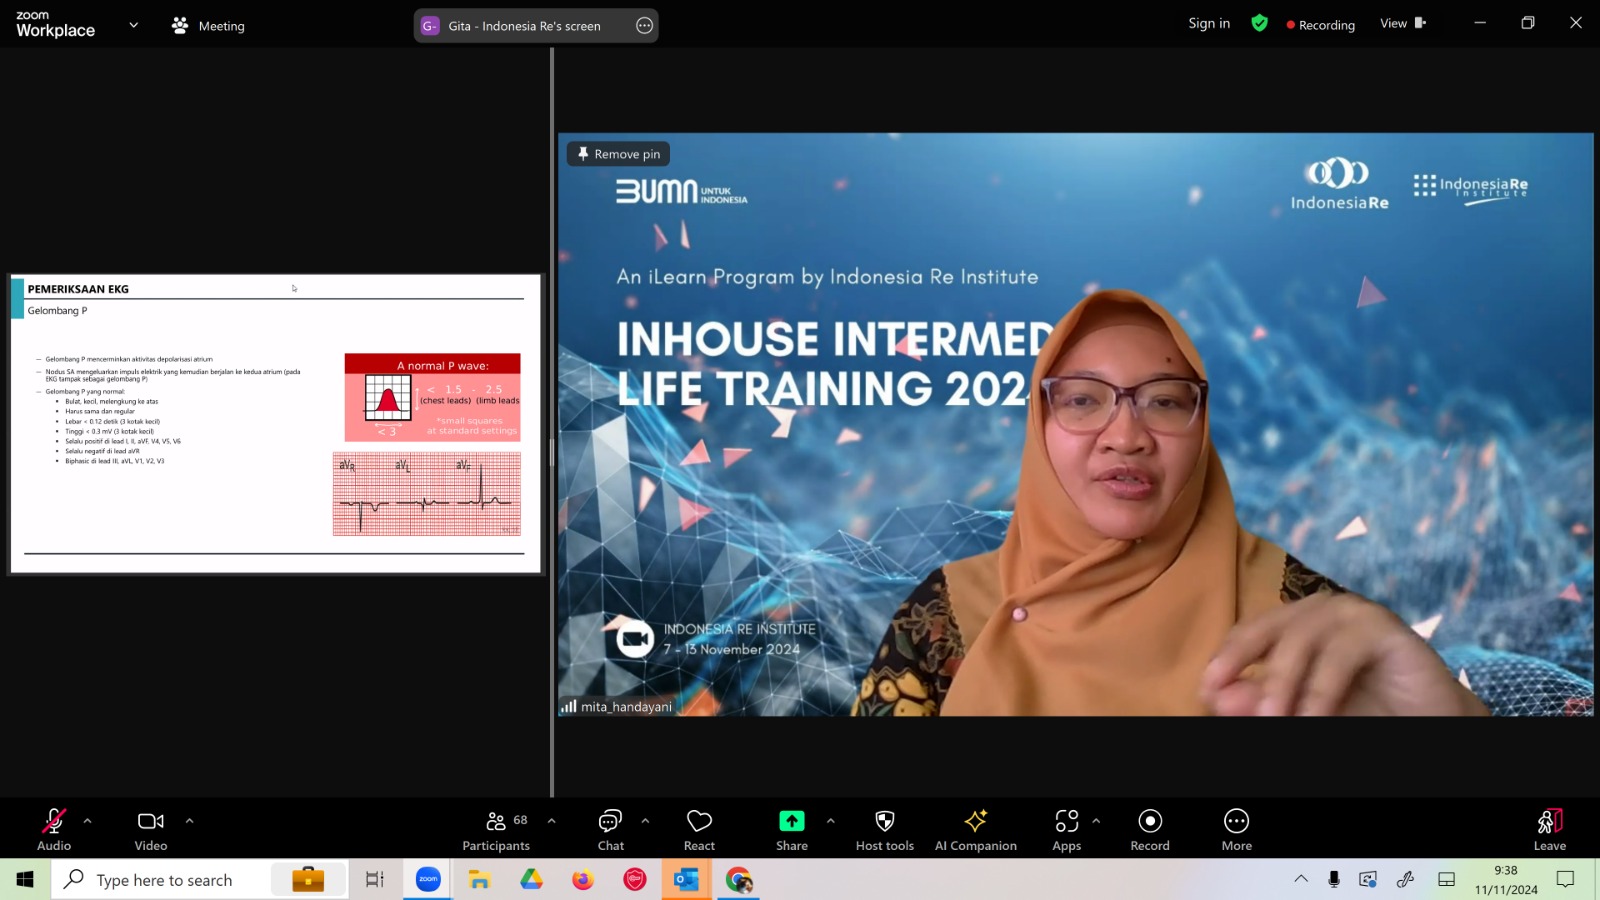
Task: Click the Sign in link
Action: coord(1209,24)
